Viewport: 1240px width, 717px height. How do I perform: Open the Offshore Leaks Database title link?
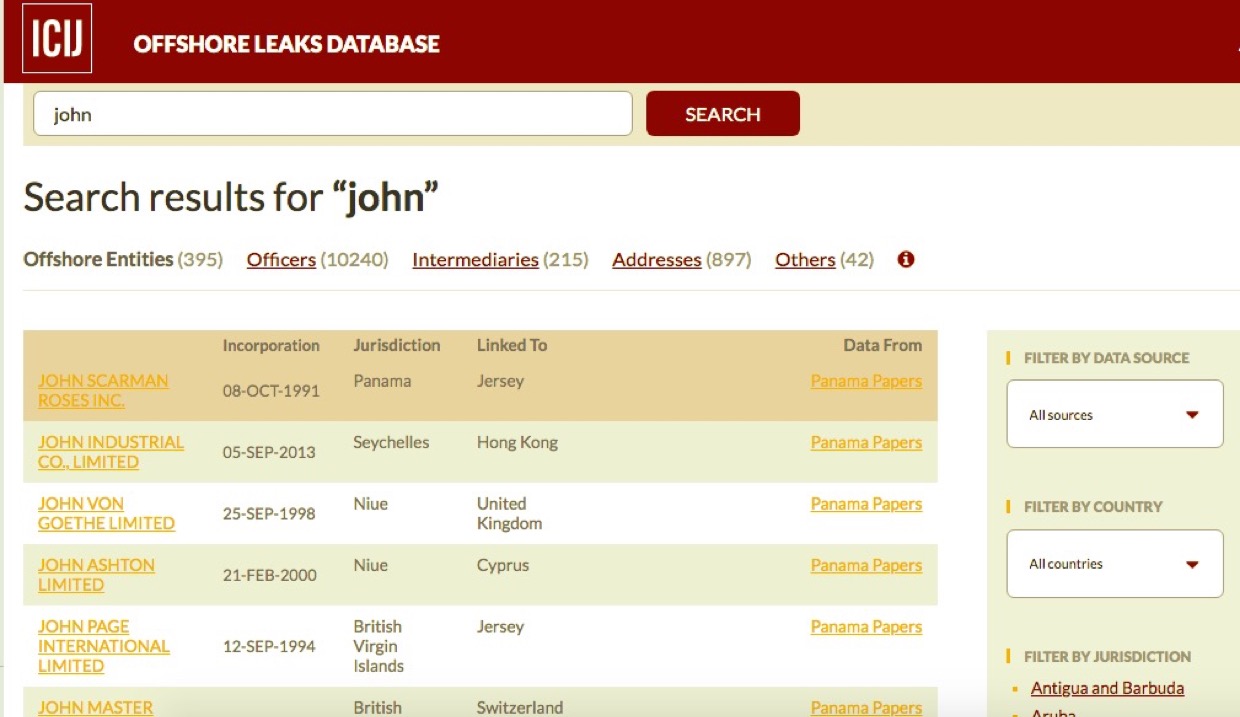[x=286, y=44]
